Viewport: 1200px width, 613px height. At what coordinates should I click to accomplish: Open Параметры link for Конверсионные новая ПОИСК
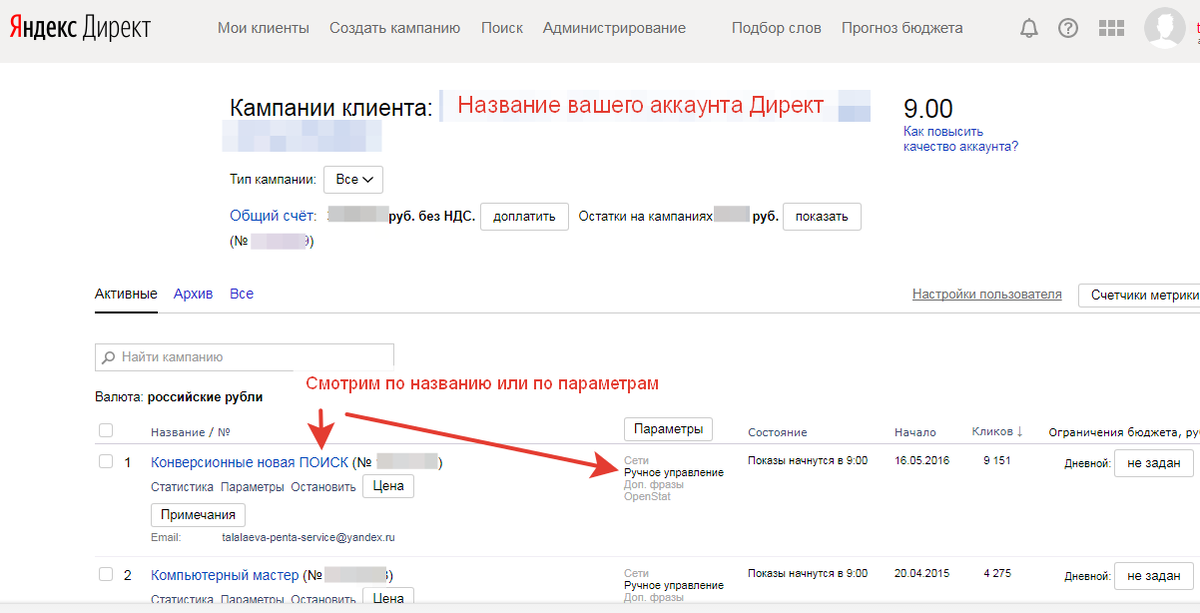click(252, 487)
